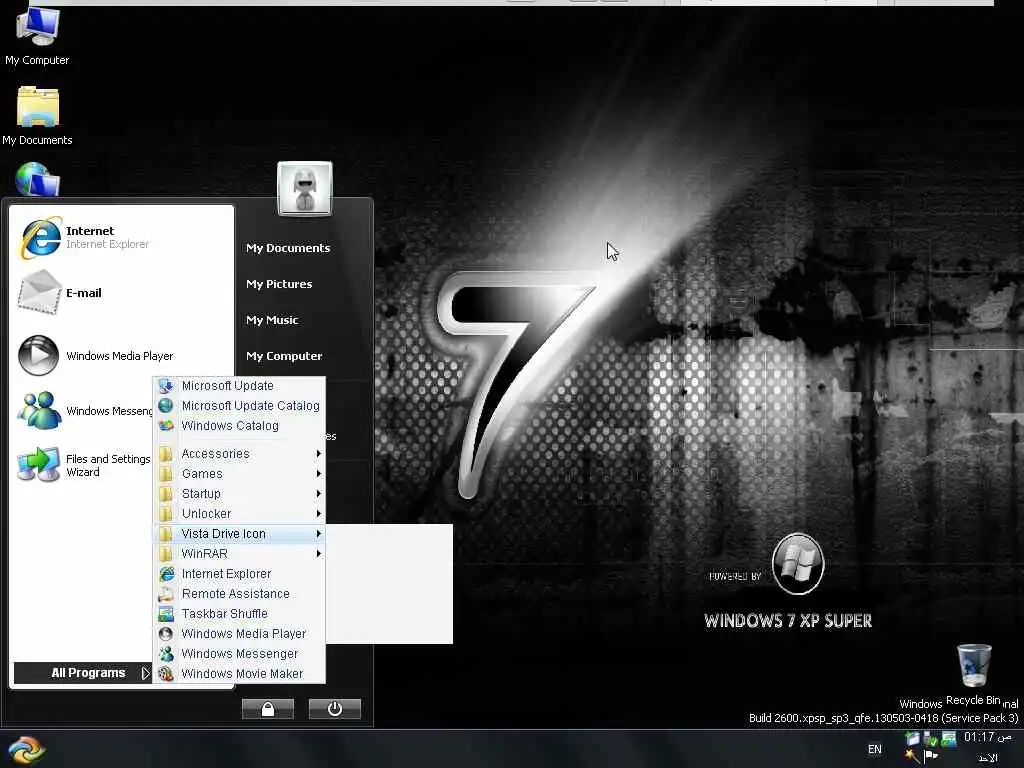1024x768 pixels.
Task: Click the monitor display tray icon
Action: 949,739
